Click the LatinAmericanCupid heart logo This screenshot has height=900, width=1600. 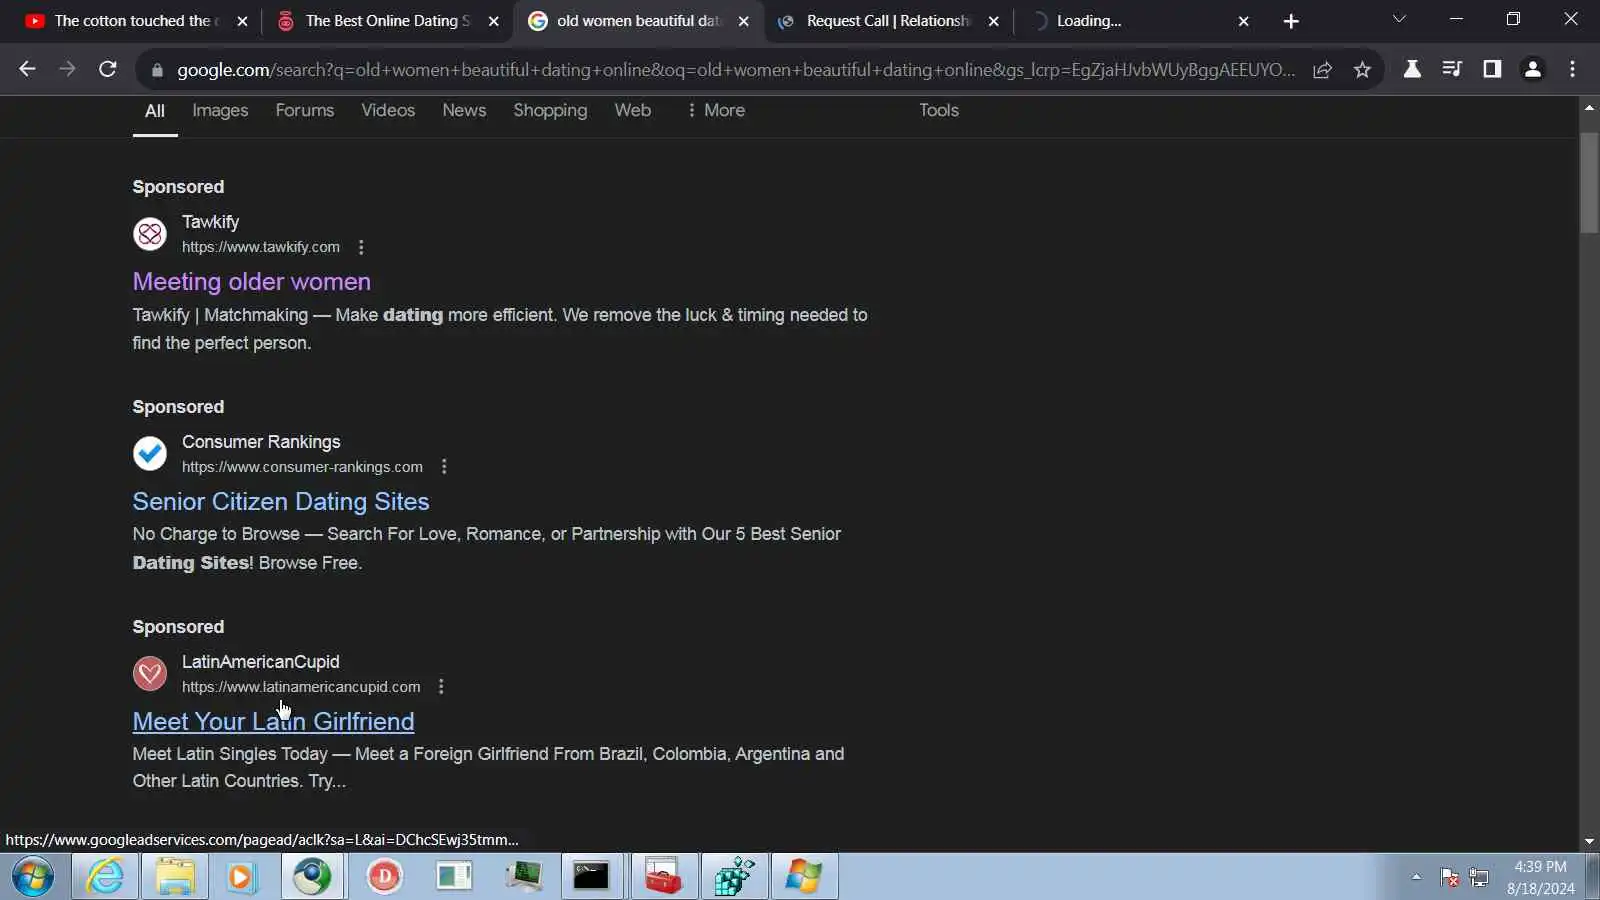click(150, 674)
